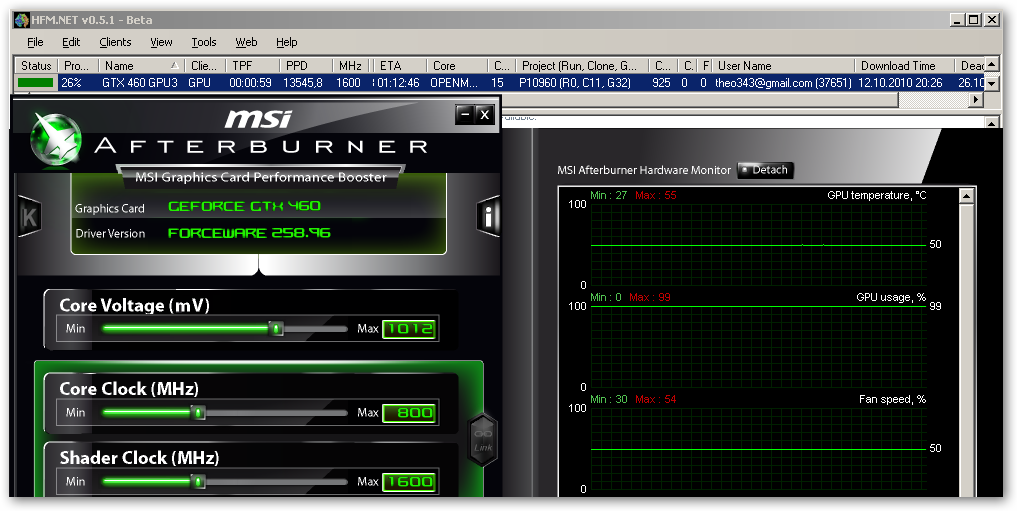This screenshot has height=511, width=1017.
Task: Click the HFM.NET title bar app icon
Action: pyautogui.click(x=21, y=19)
